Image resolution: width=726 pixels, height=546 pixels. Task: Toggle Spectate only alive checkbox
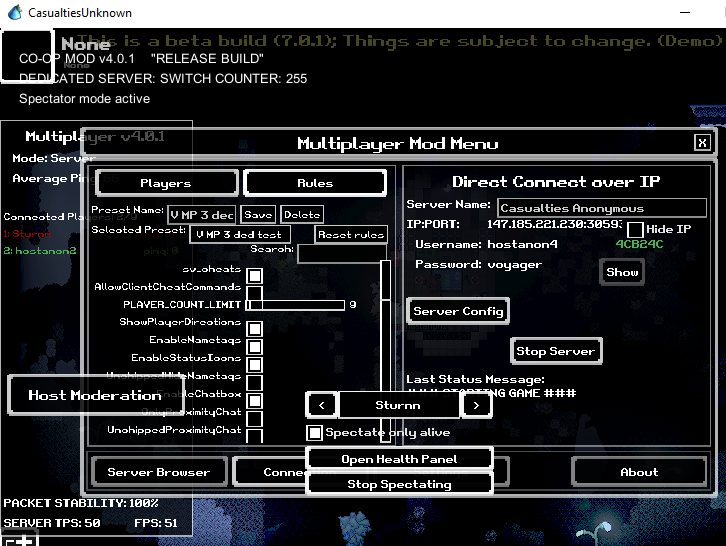pos(315,433)
